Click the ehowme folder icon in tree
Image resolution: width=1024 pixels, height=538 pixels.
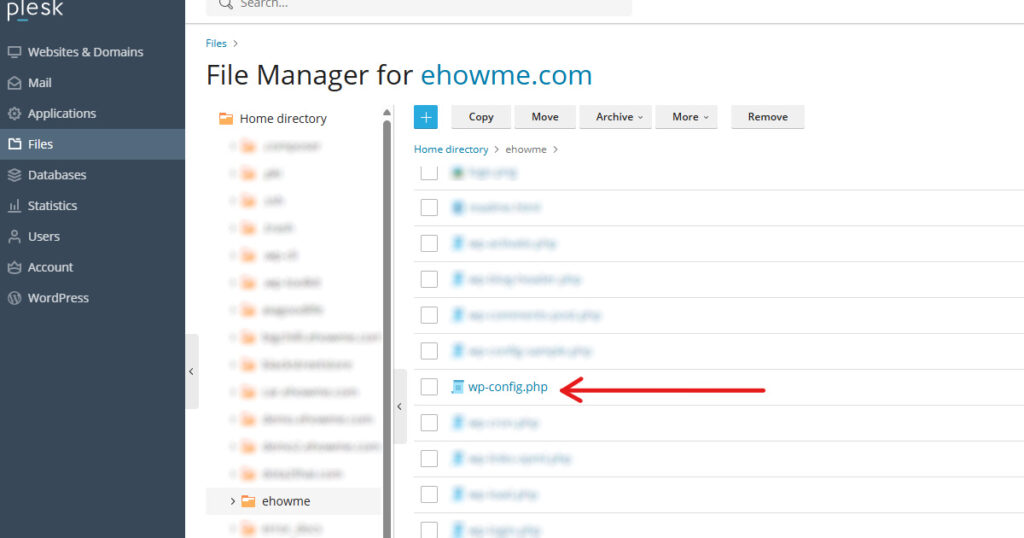tap(248, 501)
